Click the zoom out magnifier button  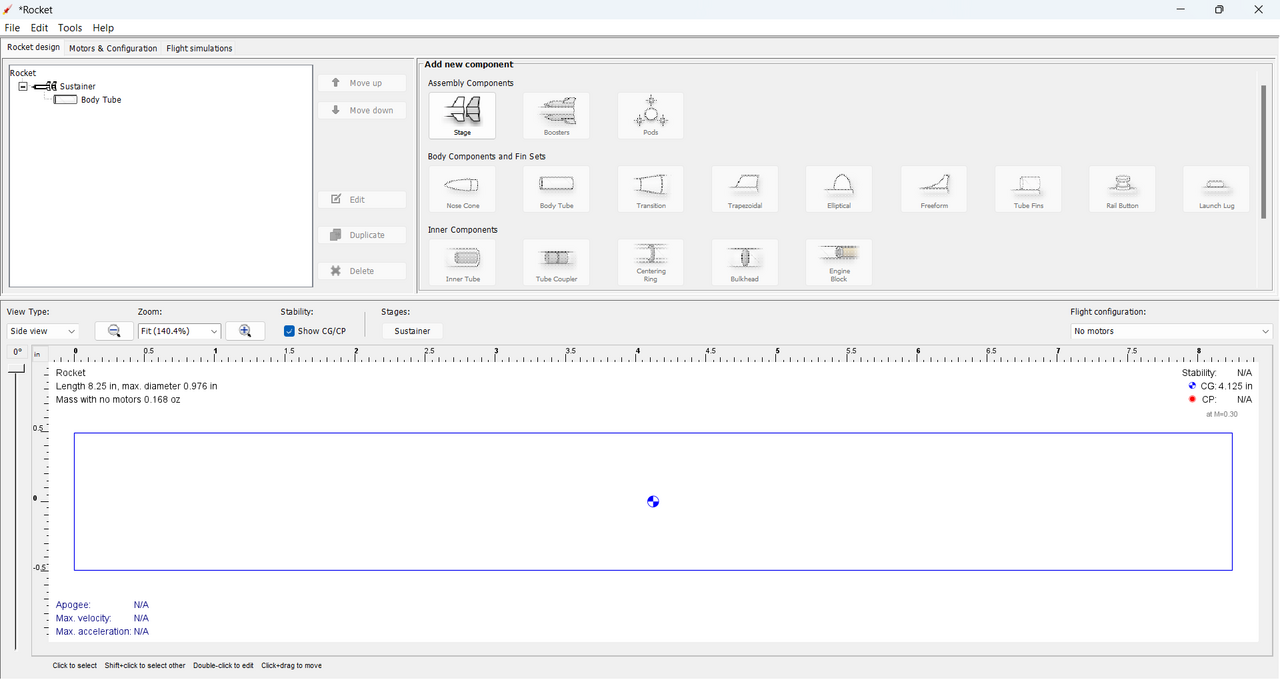114,331
